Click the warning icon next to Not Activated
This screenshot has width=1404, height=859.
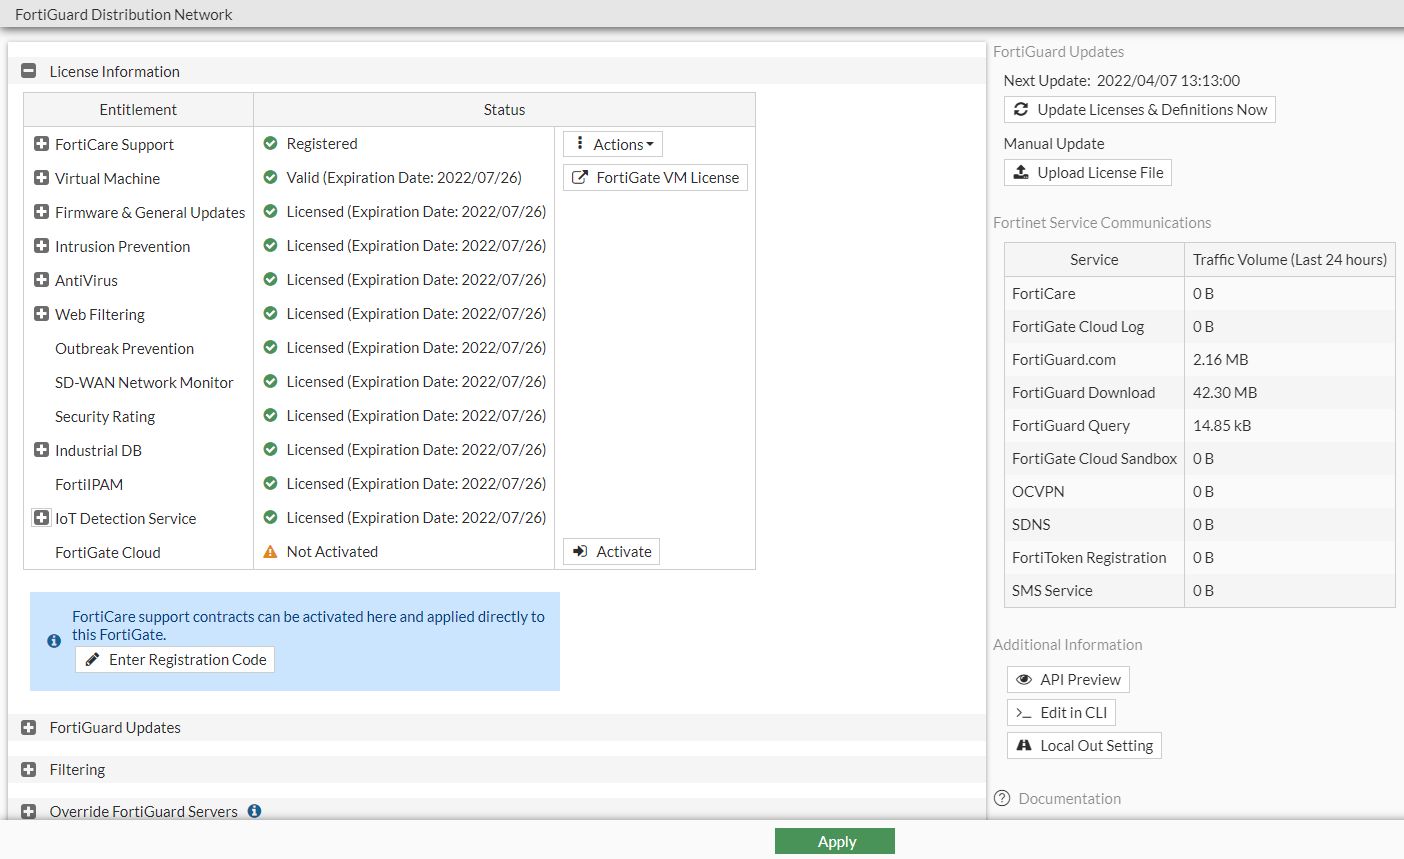click(270, 551)
